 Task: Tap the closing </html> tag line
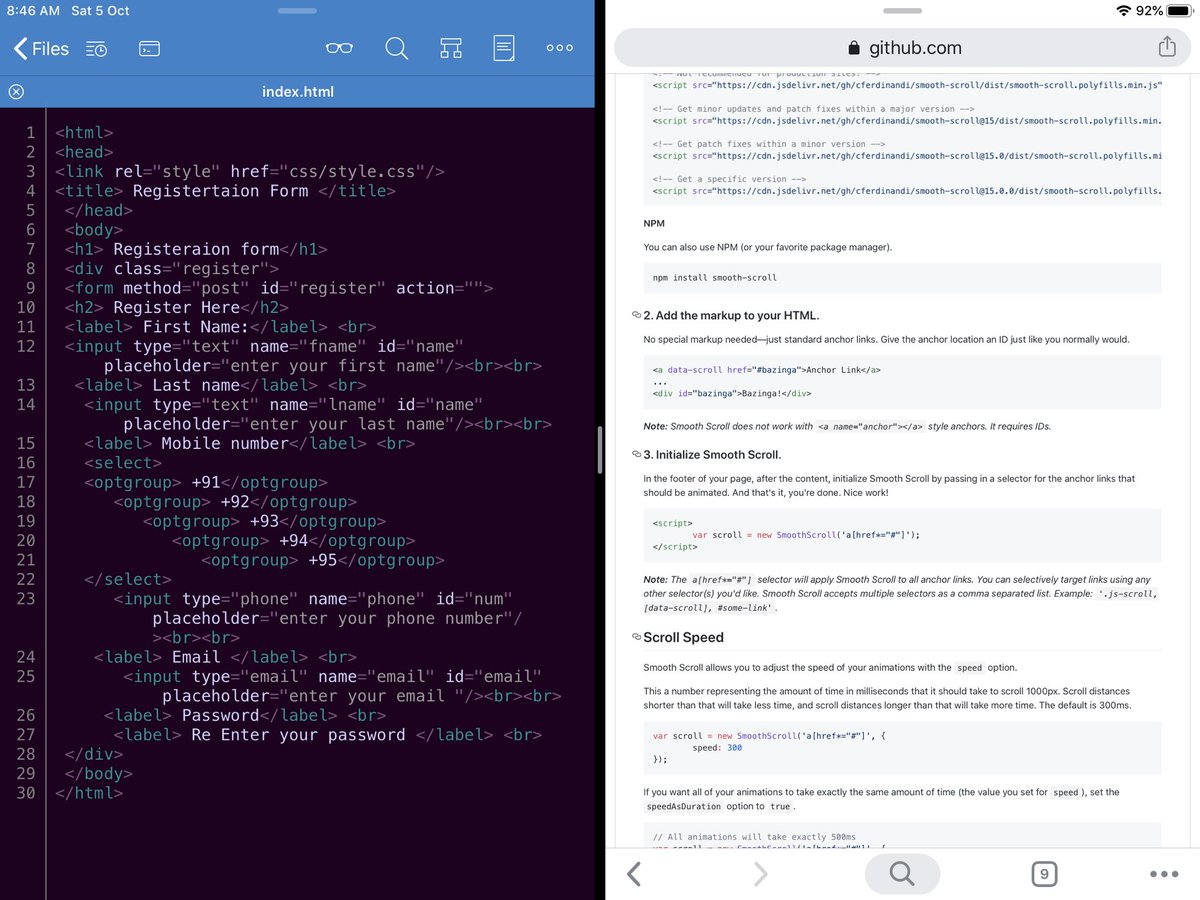click(x=89, y=793)
